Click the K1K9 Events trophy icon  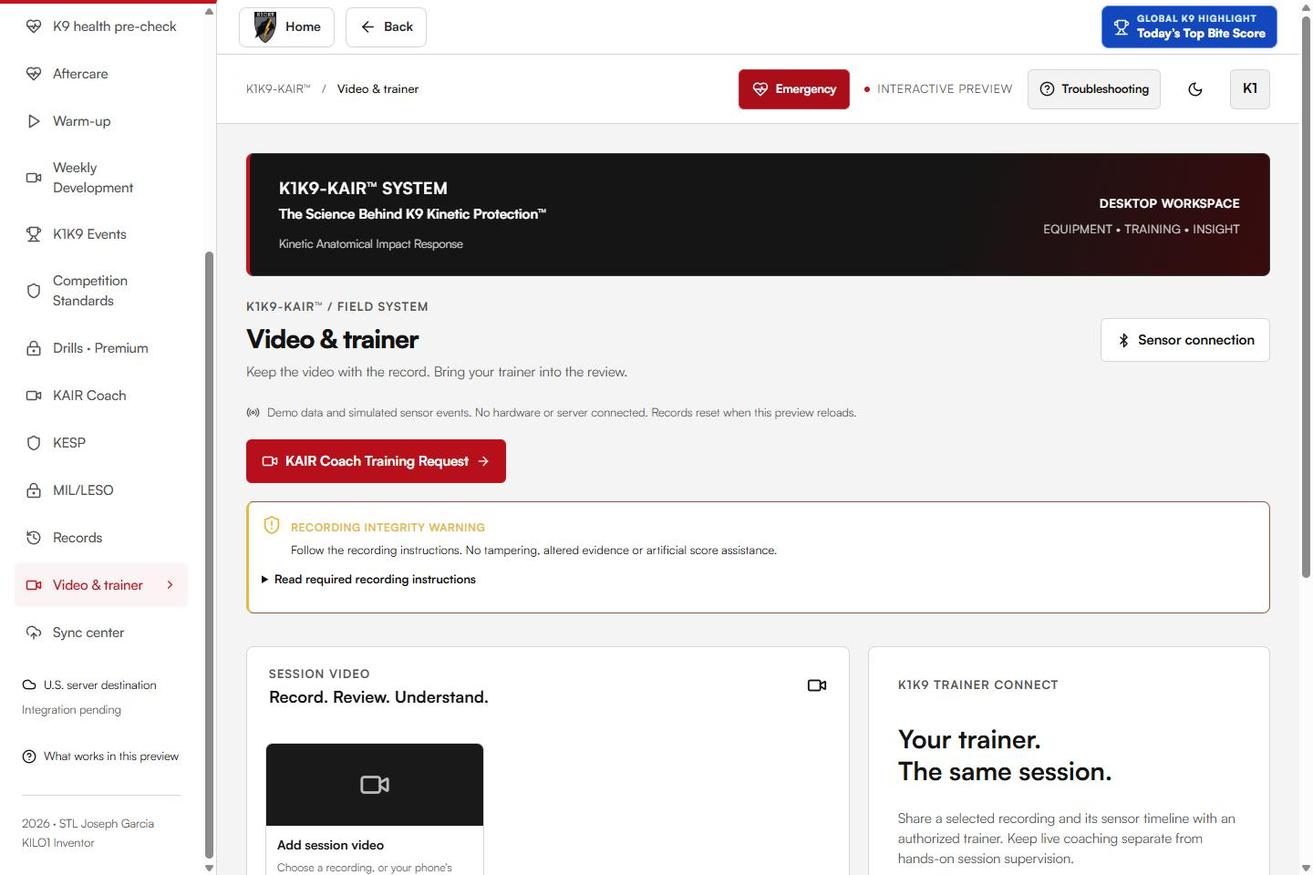pos(34,234)
